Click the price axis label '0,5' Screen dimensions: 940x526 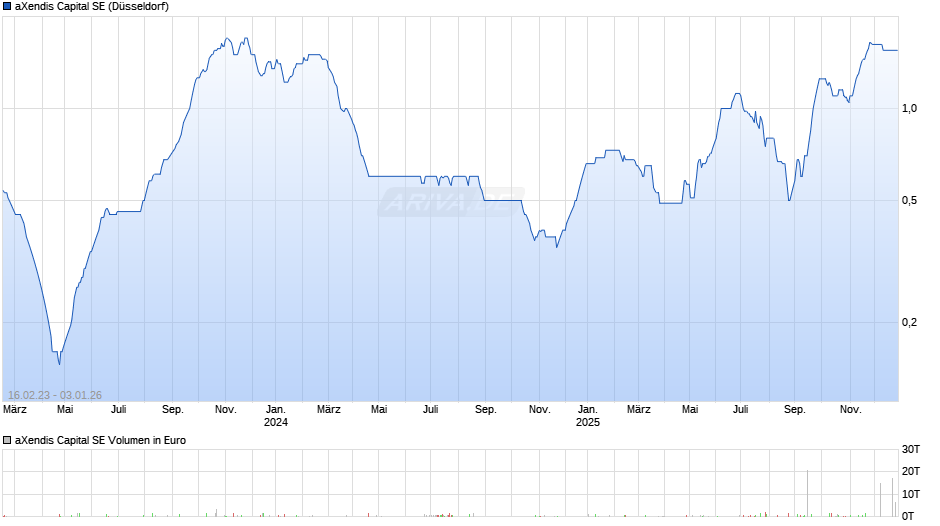click(x=909, y=200)
